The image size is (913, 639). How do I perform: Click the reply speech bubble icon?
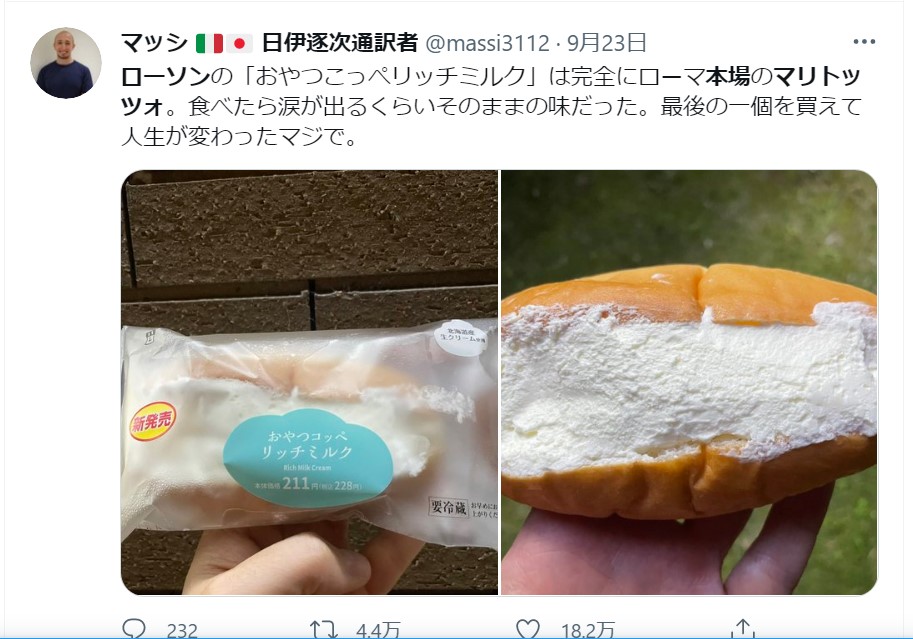coord(134,629)
